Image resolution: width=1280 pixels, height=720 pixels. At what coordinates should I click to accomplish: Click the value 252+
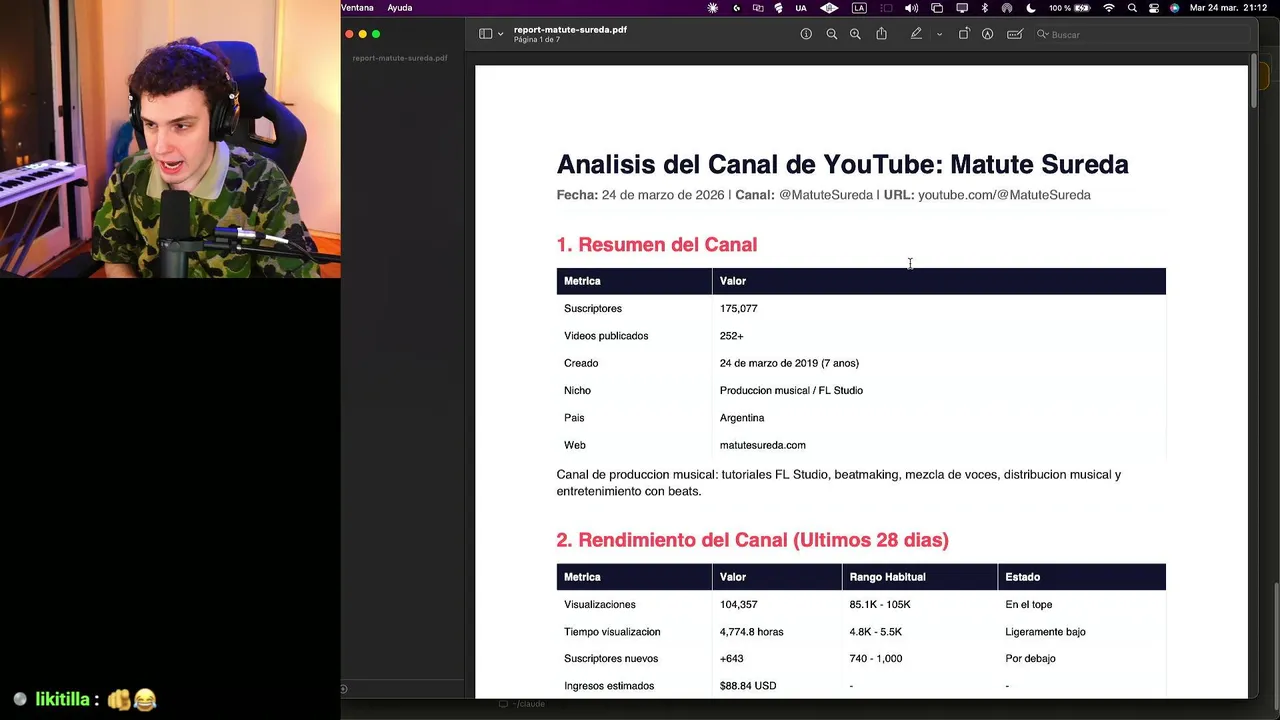click(x=731, y=336)
